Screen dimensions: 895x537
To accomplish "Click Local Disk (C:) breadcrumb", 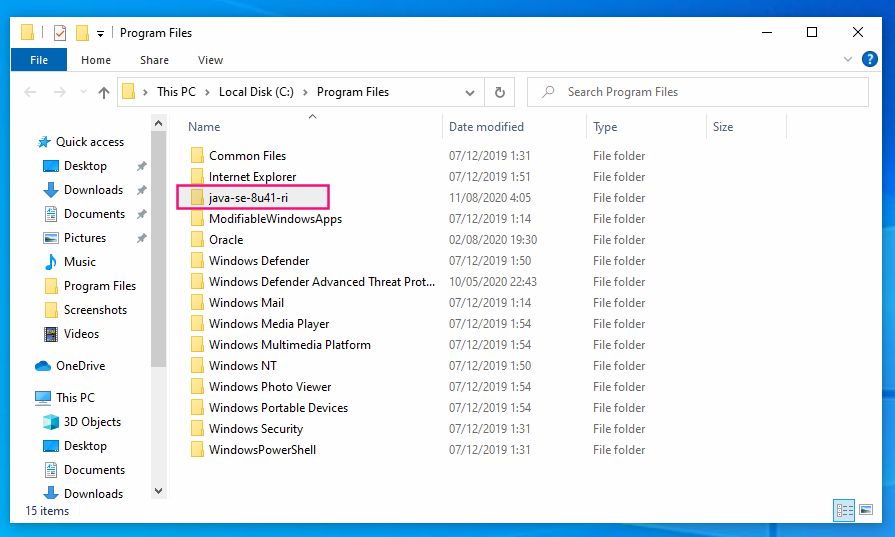I will coord(256,92).
